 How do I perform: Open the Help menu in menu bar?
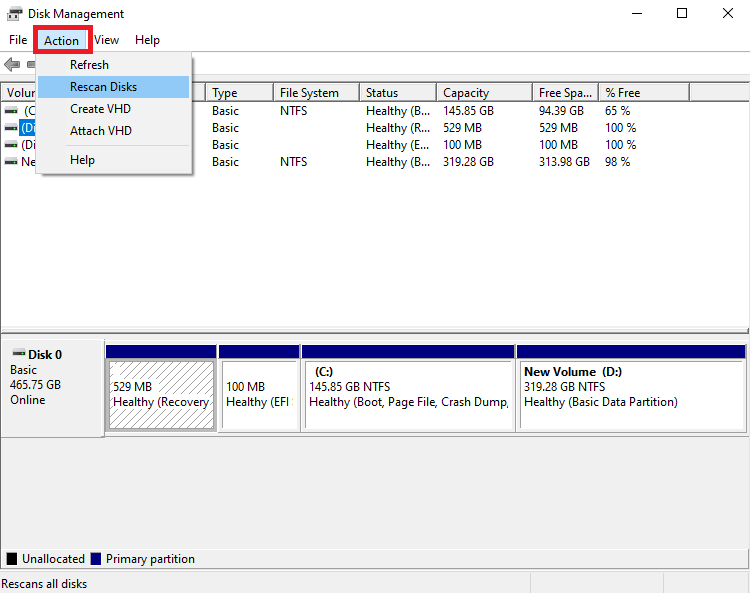(x=147, y=40)
